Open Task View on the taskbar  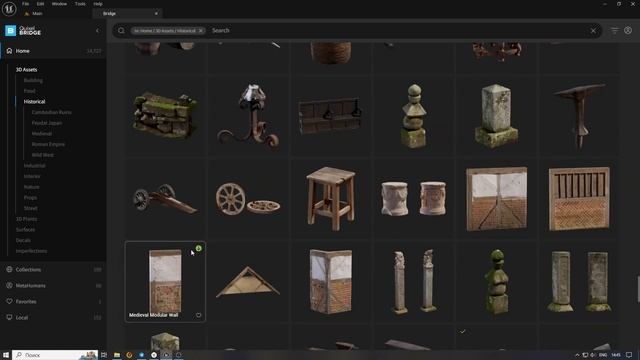click(104, 355)
